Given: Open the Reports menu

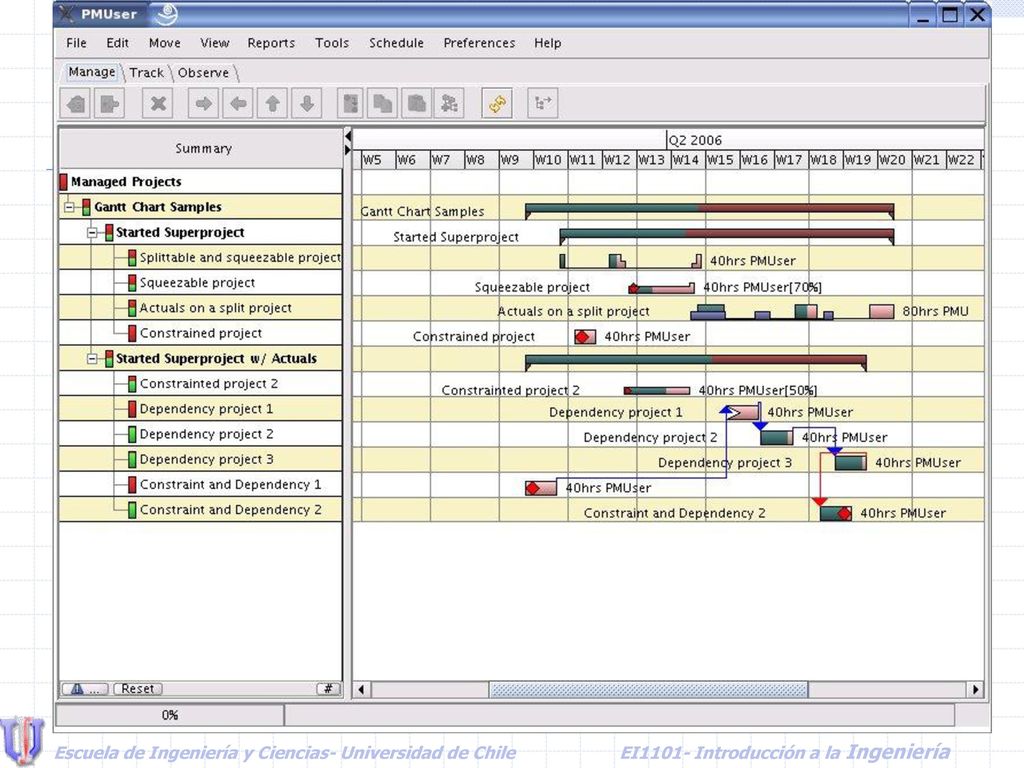Looking at the screenshot, I should pyautogui.click(x=271, y=43).
